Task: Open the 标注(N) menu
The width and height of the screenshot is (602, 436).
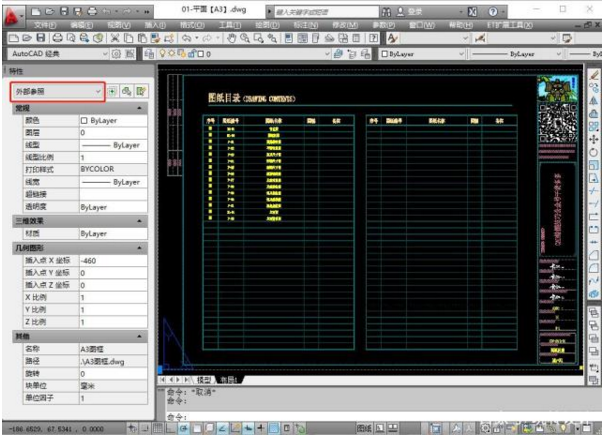Action: pyautogui.click(x=305, y=25)
